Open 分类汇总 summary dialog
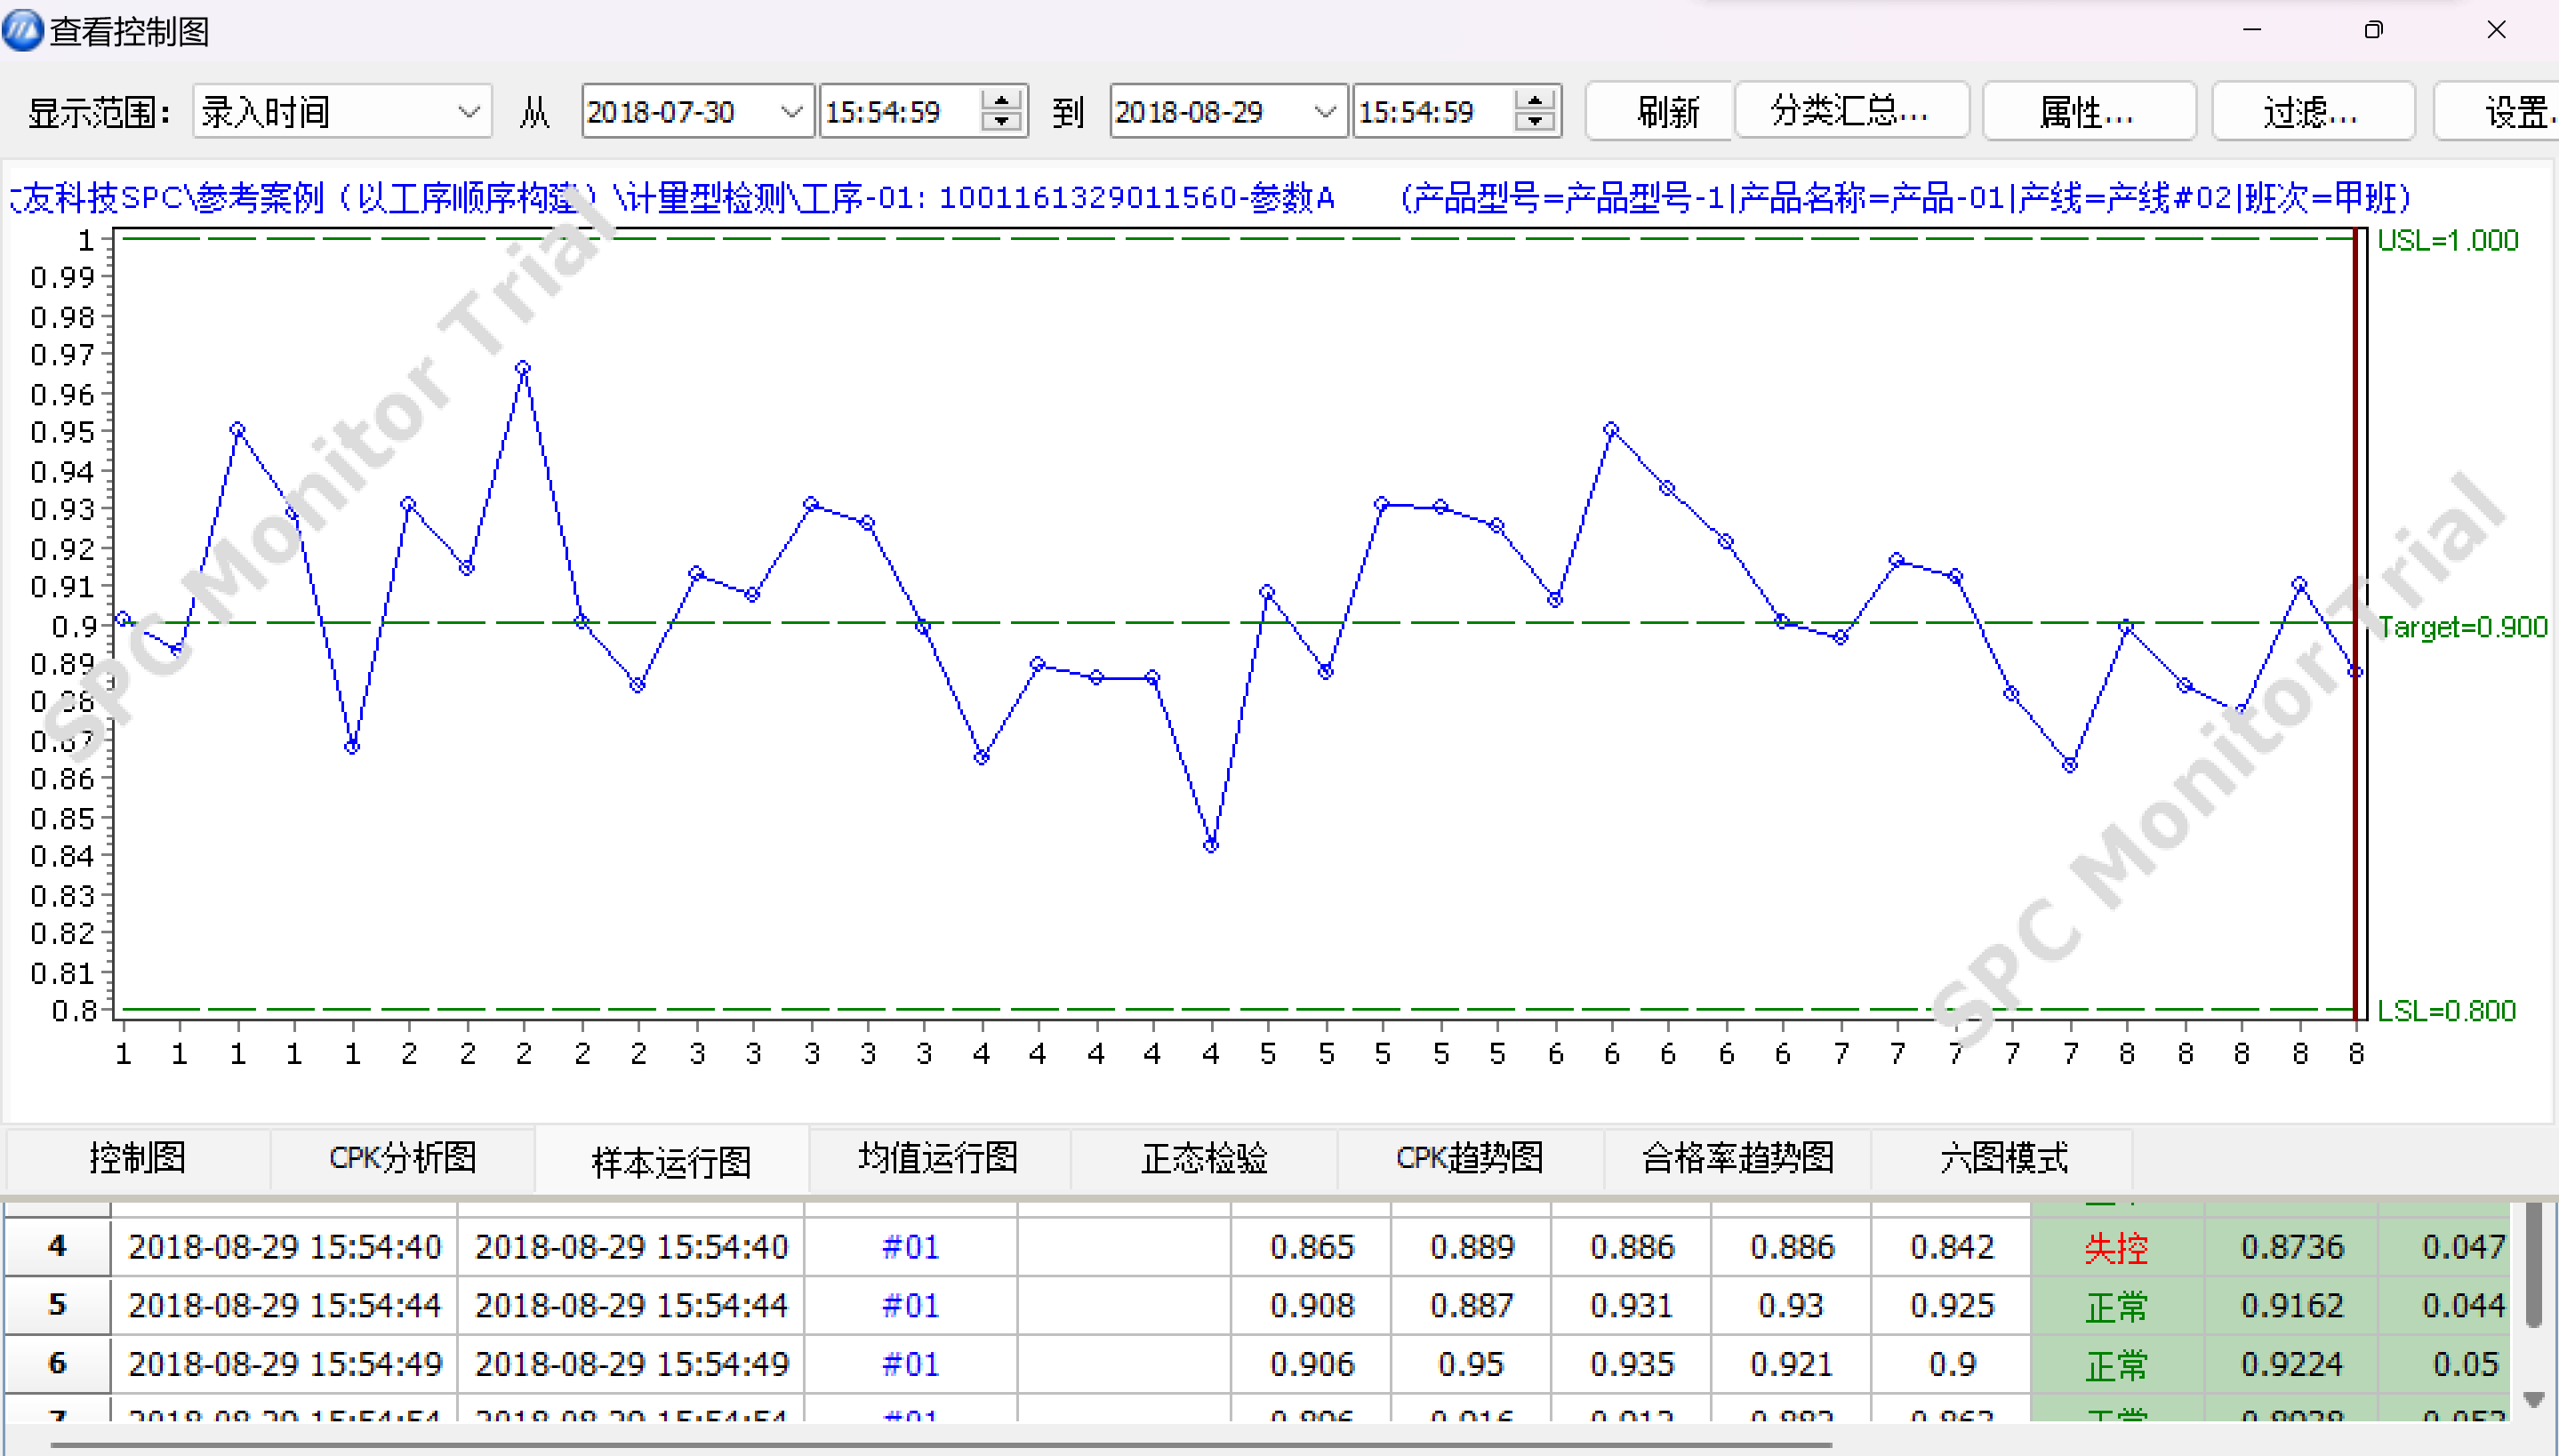Image resolution: width=2559 pixels, height=1456 pixels. [1850, 112]
